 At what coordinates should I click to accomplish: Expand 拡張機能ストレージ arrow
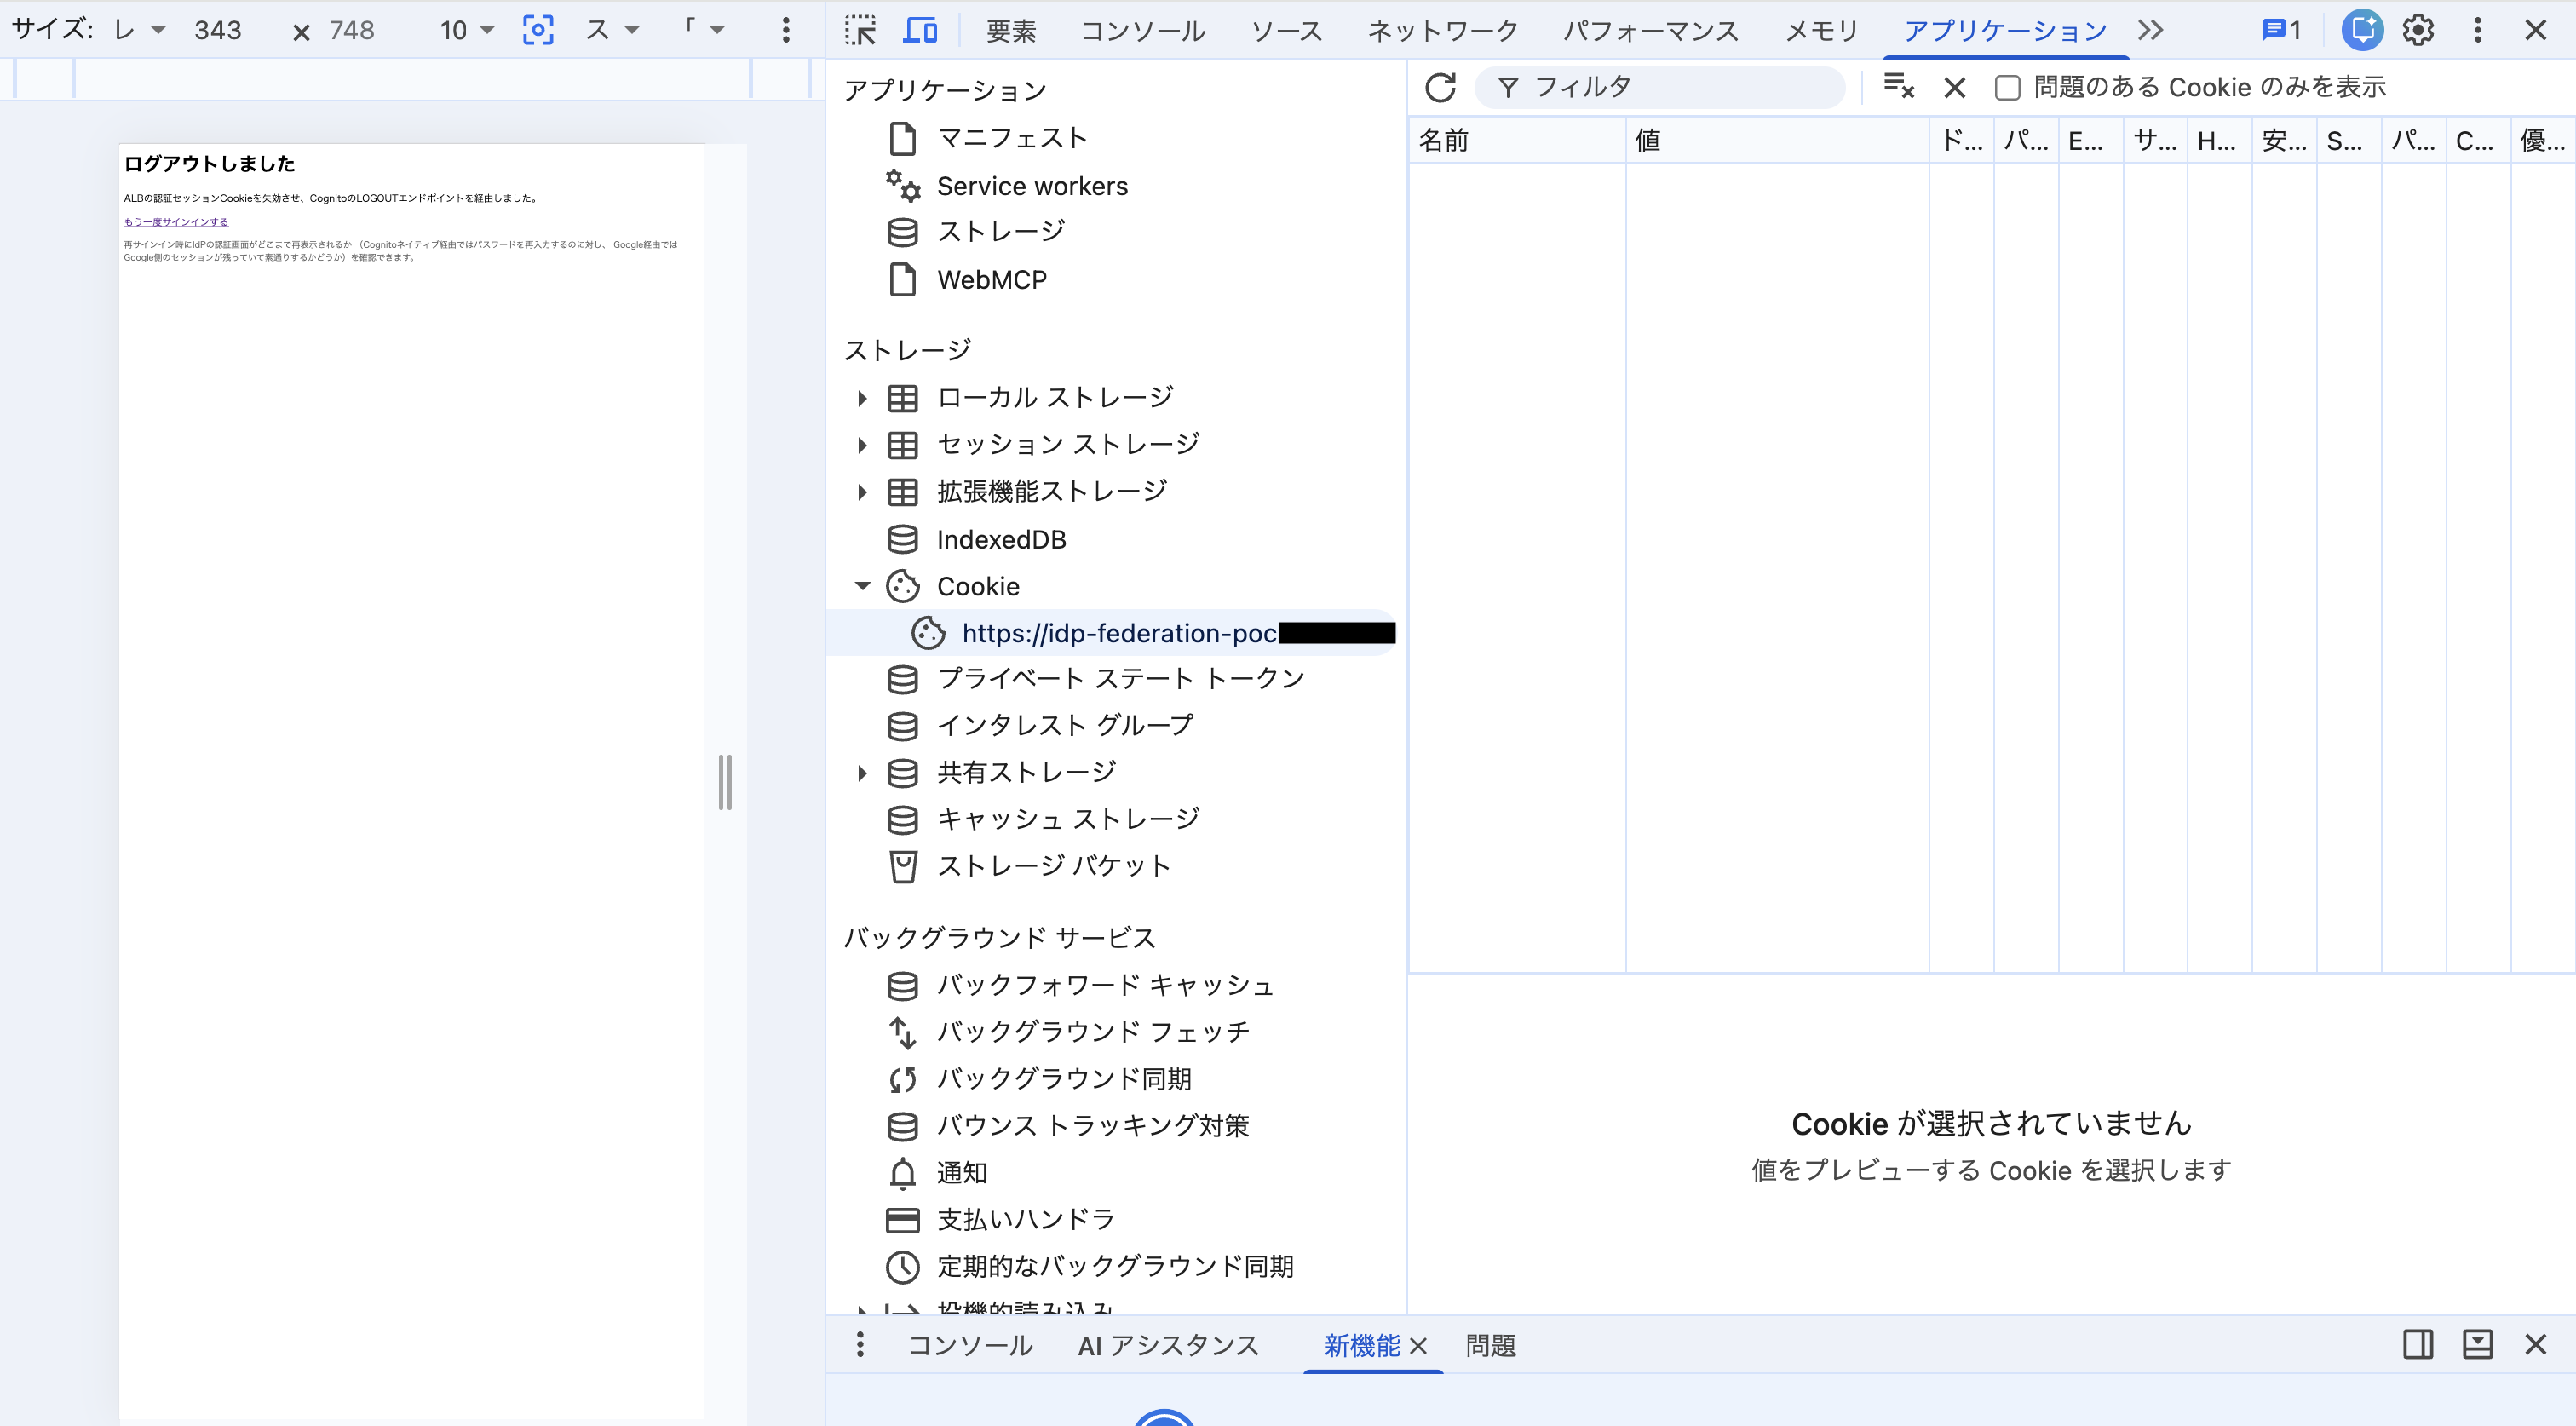[862, 492]
